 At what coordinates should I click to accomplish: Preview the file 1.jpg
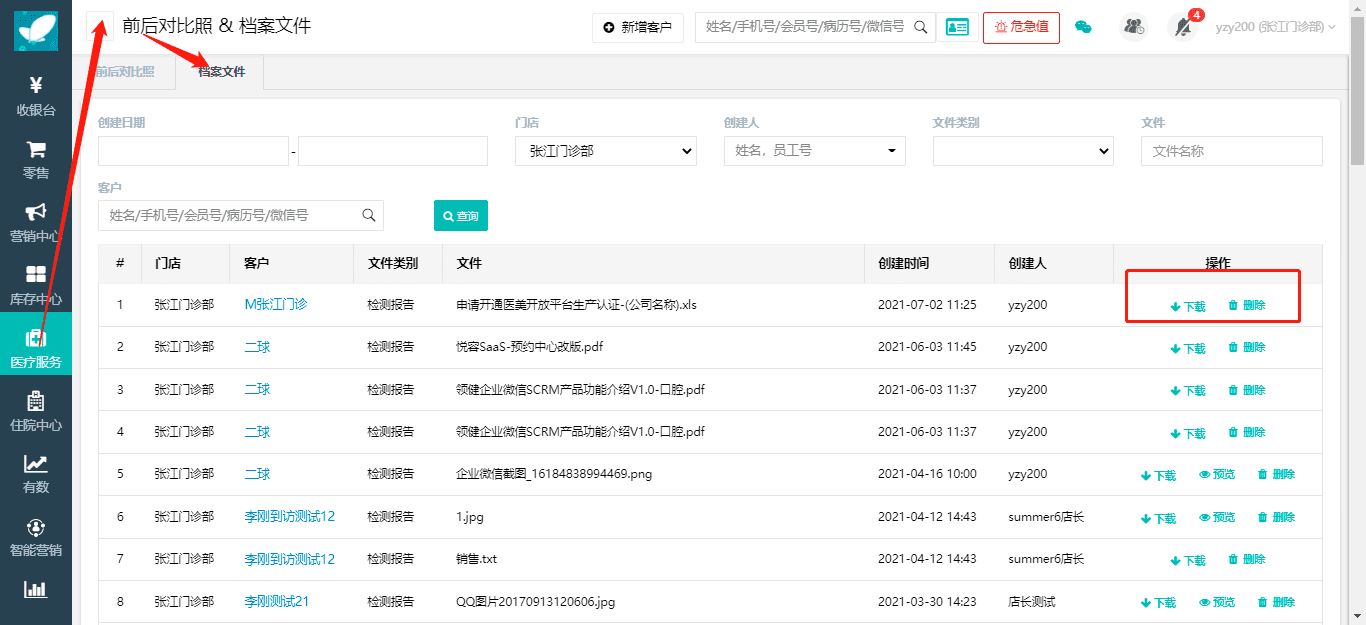(x=1217, y=518)
